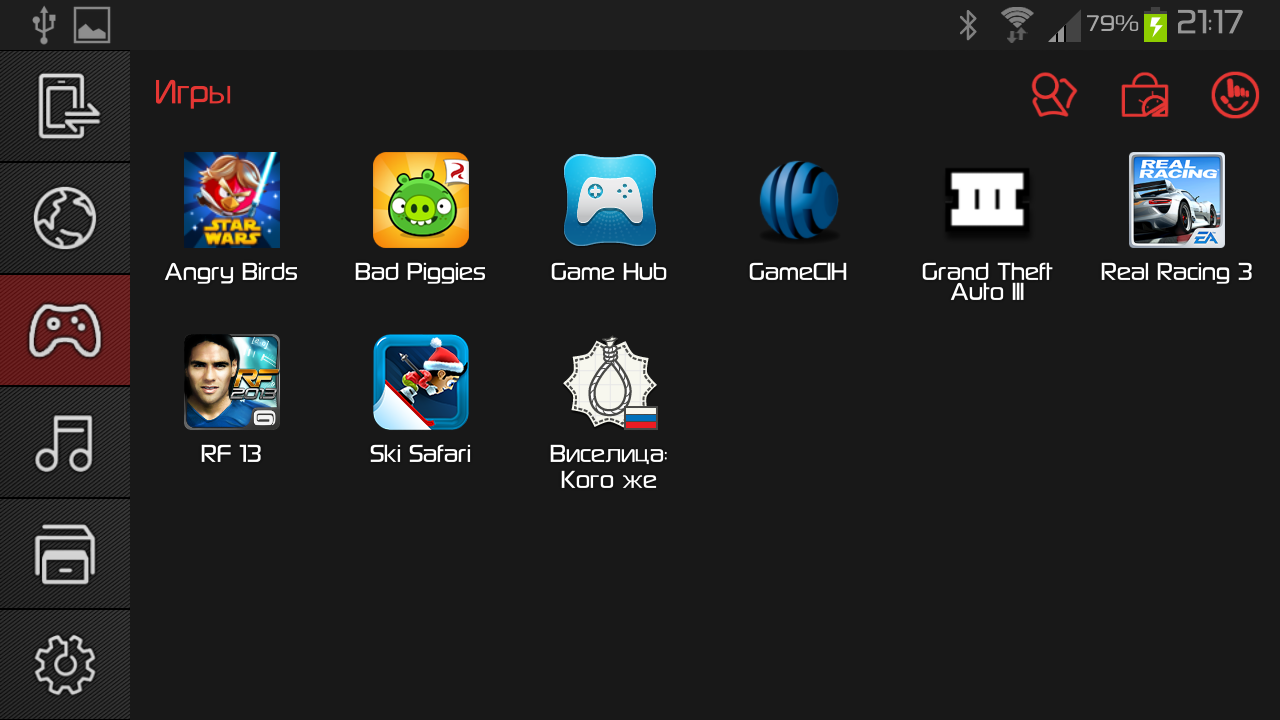Tap the picture notification icon in status bar
Image resolution: width=1280 pixels, height=720 pixels.
92,25
